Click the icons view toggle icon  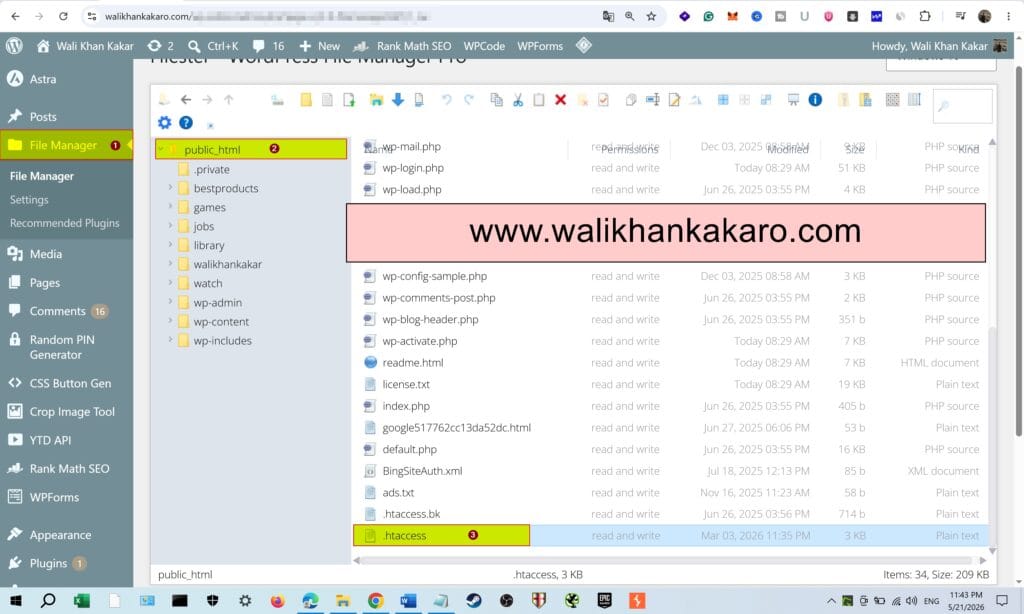point(892,99)
